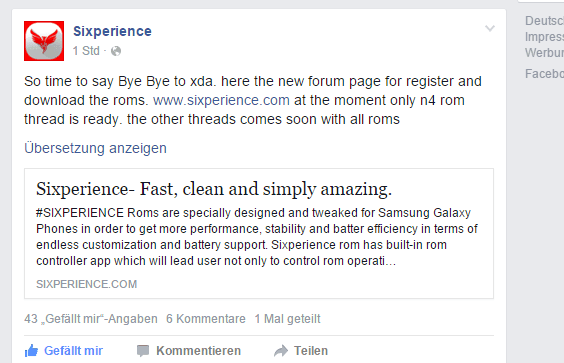View the 43 Gefällt mir-Angaben list

[91, 319]
